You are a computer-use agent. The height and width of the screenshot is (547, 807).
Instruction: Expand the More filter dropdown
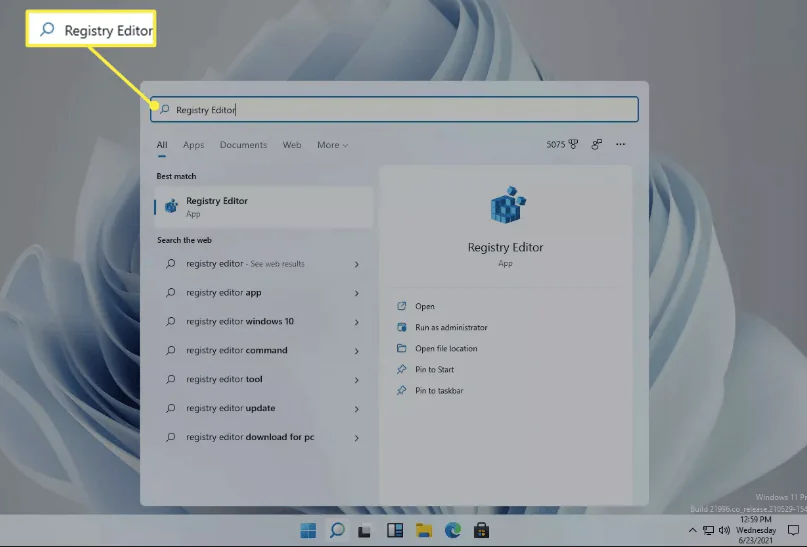coord(332,145)
